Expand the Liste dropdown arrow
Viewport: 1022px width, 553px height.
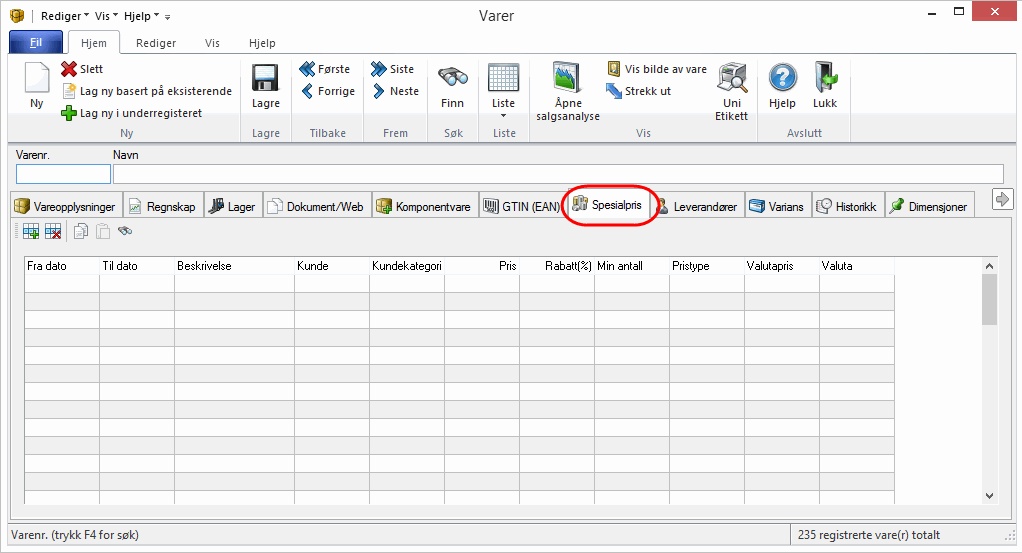(x=503, y=116)
